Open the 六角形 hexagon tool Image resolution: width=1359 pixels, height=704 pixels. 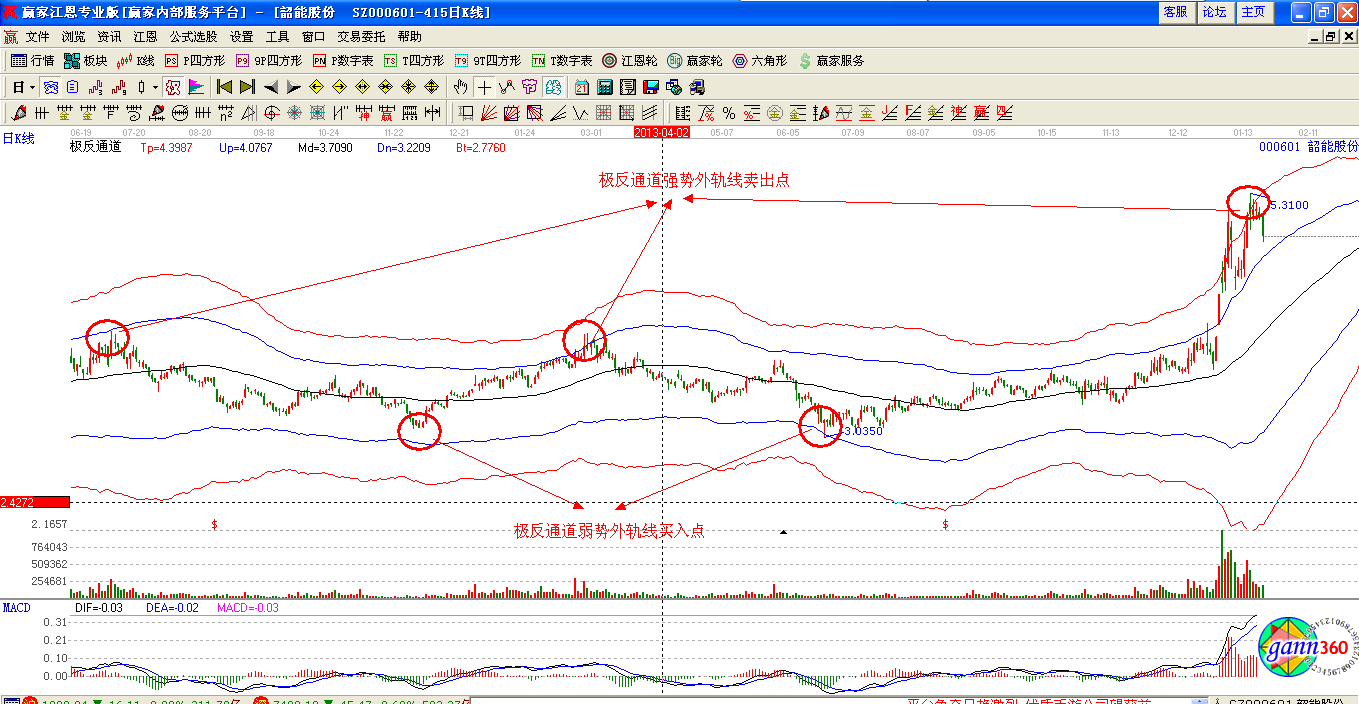(760, 61)
